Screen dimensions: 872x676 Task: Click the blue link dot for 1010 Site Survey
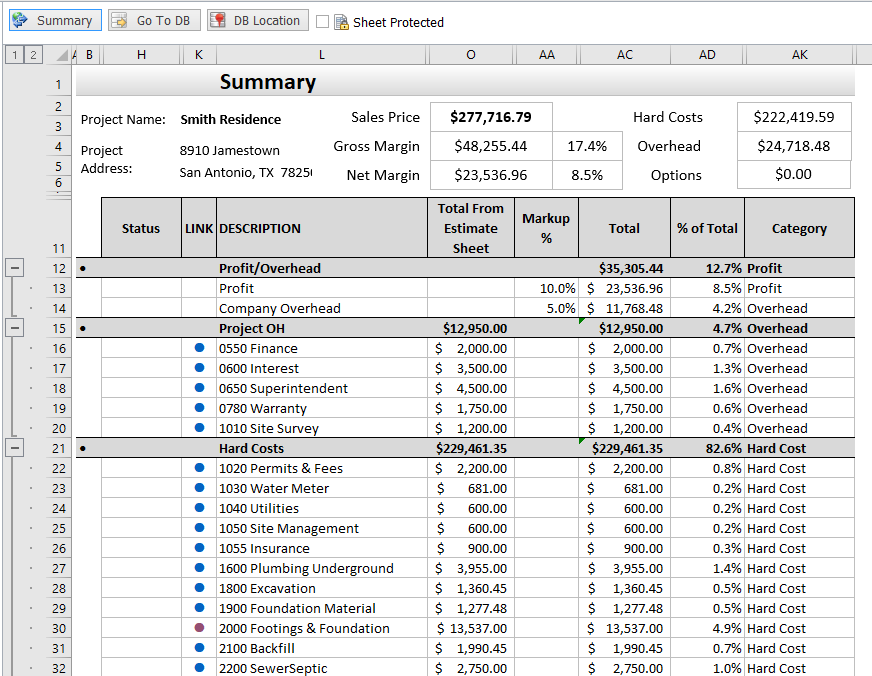(x=199, y=428)
